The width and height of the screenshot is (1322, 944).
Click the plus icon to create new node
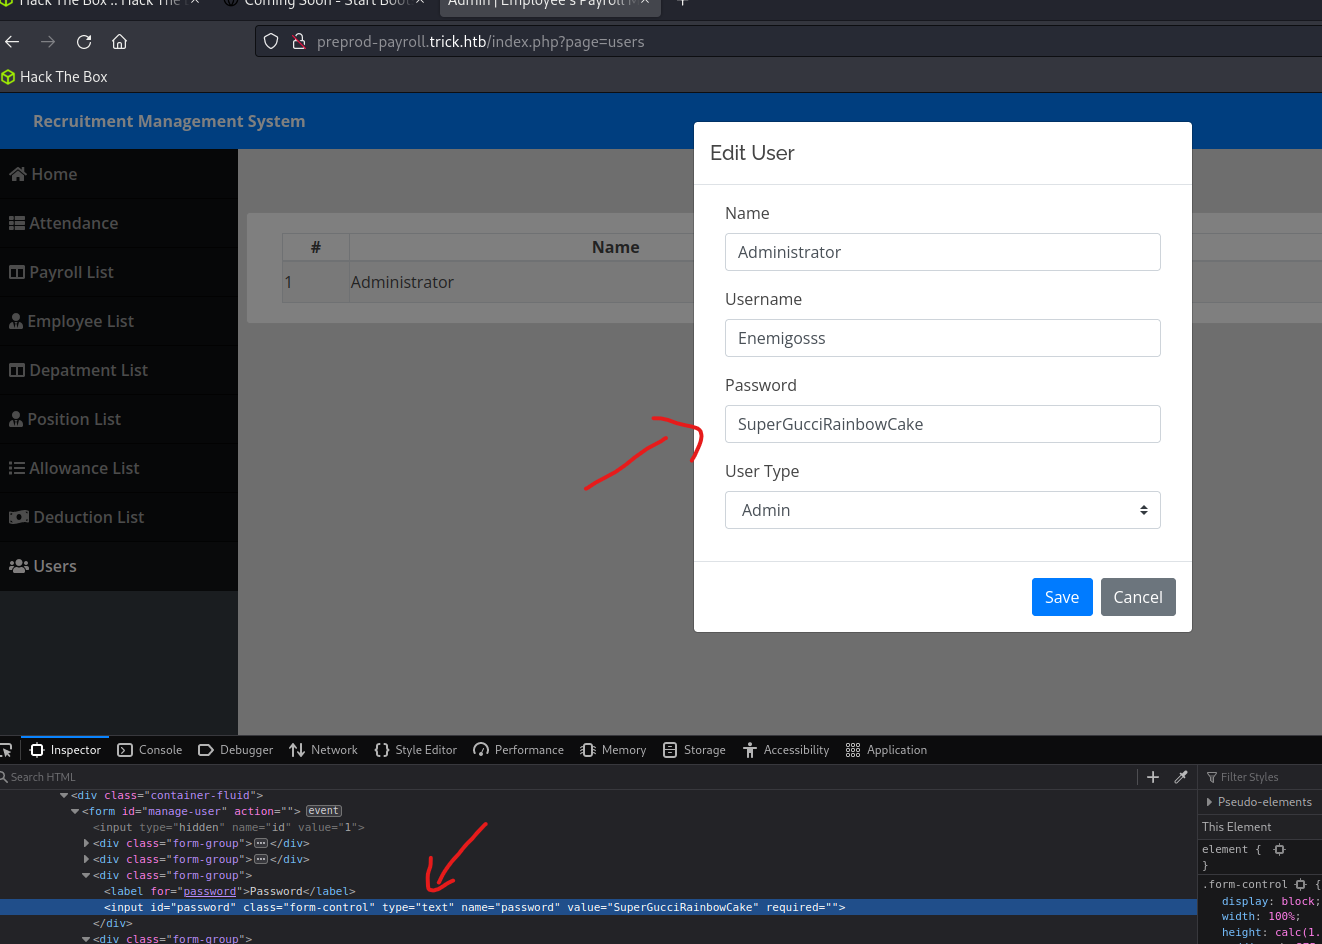pos(1153,777)
